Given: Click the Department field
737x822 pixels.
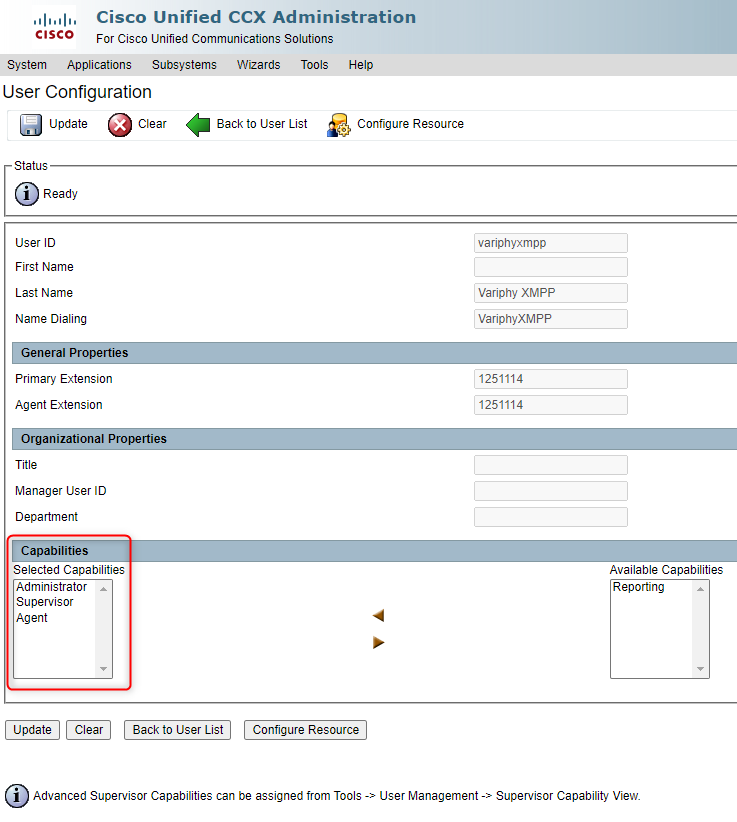Looking at the screenshot, I should (551, 517).
